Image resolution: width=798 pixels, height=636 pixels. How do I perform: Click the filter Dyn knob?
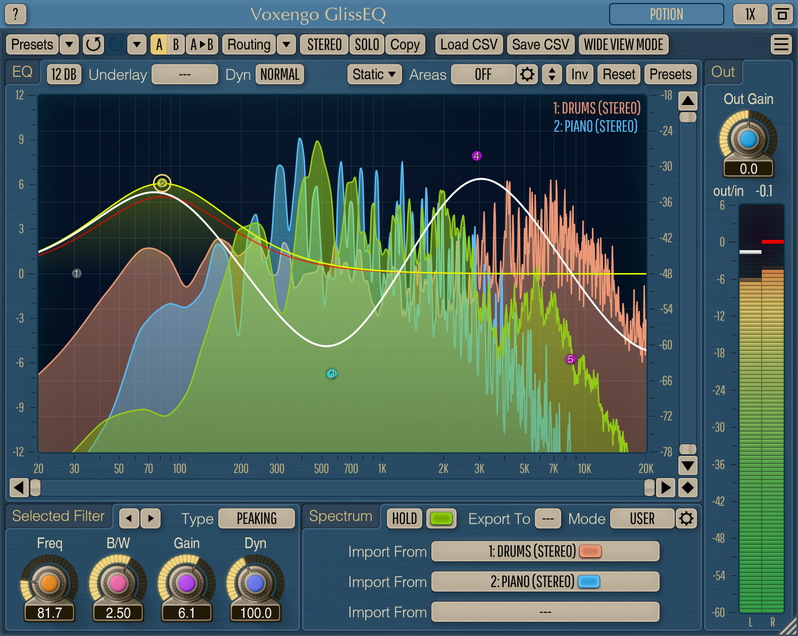255,583
